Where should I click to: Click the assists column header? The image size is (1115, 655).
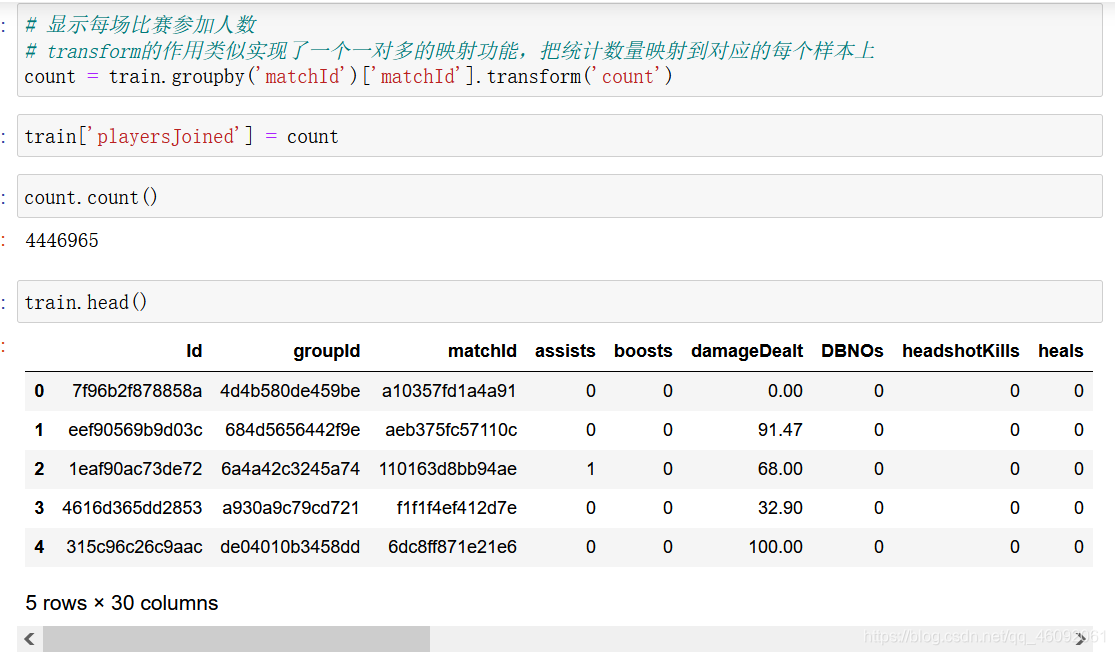565,351
